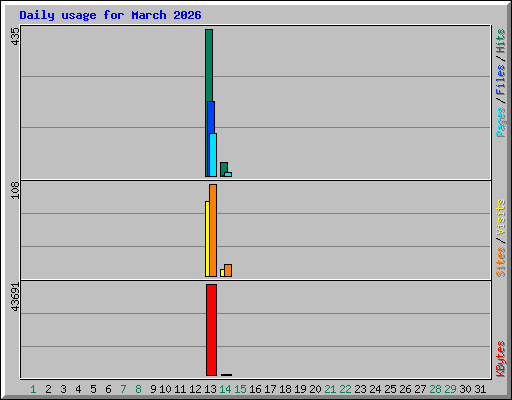Click day 27 on the x-axis
512x400 pixels.
(x=420, y=389)
